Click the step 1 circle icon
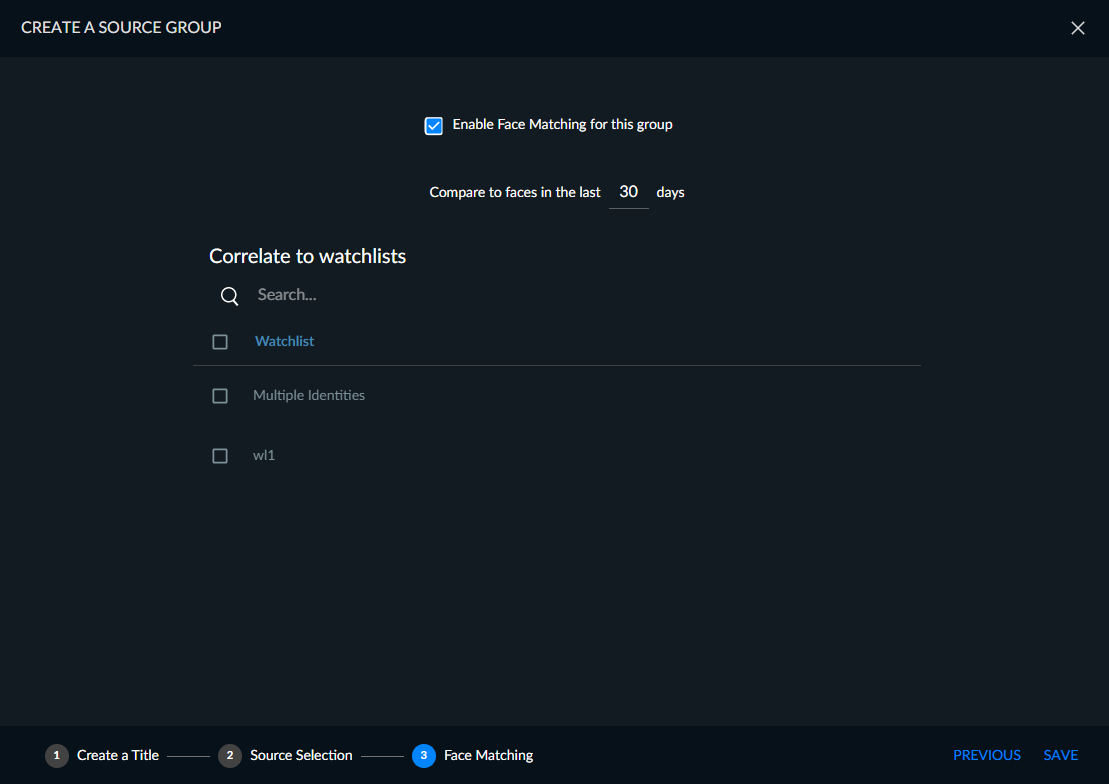Screen dimensions: 1109x784 (57, 755)
